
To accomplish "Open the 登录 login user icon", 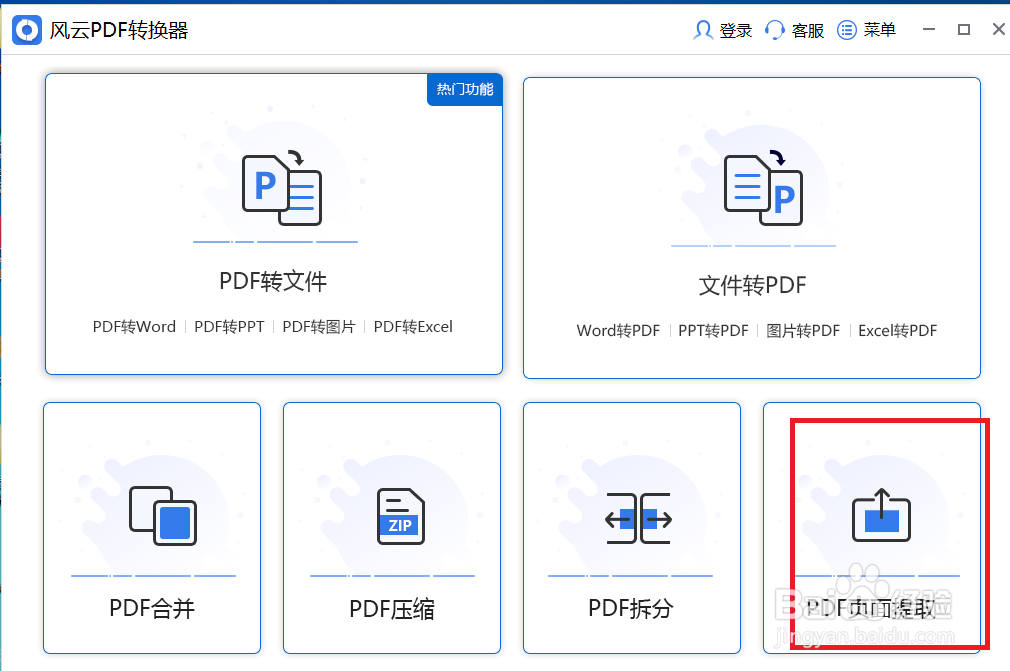I will pos(702,30).
